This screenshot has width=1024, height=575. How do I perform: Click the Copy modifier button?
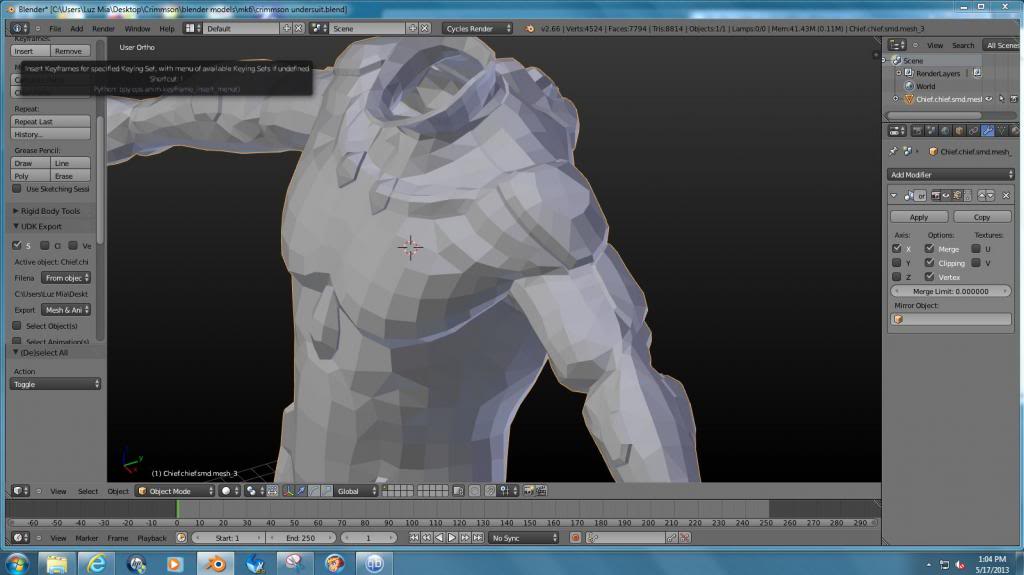[982, 217]
